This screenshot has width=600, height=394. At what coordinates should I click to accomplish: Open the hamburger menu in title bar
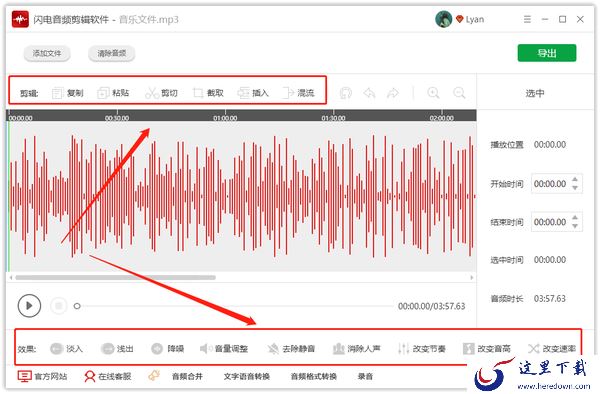pyautogui.click(x=527, y=19)
